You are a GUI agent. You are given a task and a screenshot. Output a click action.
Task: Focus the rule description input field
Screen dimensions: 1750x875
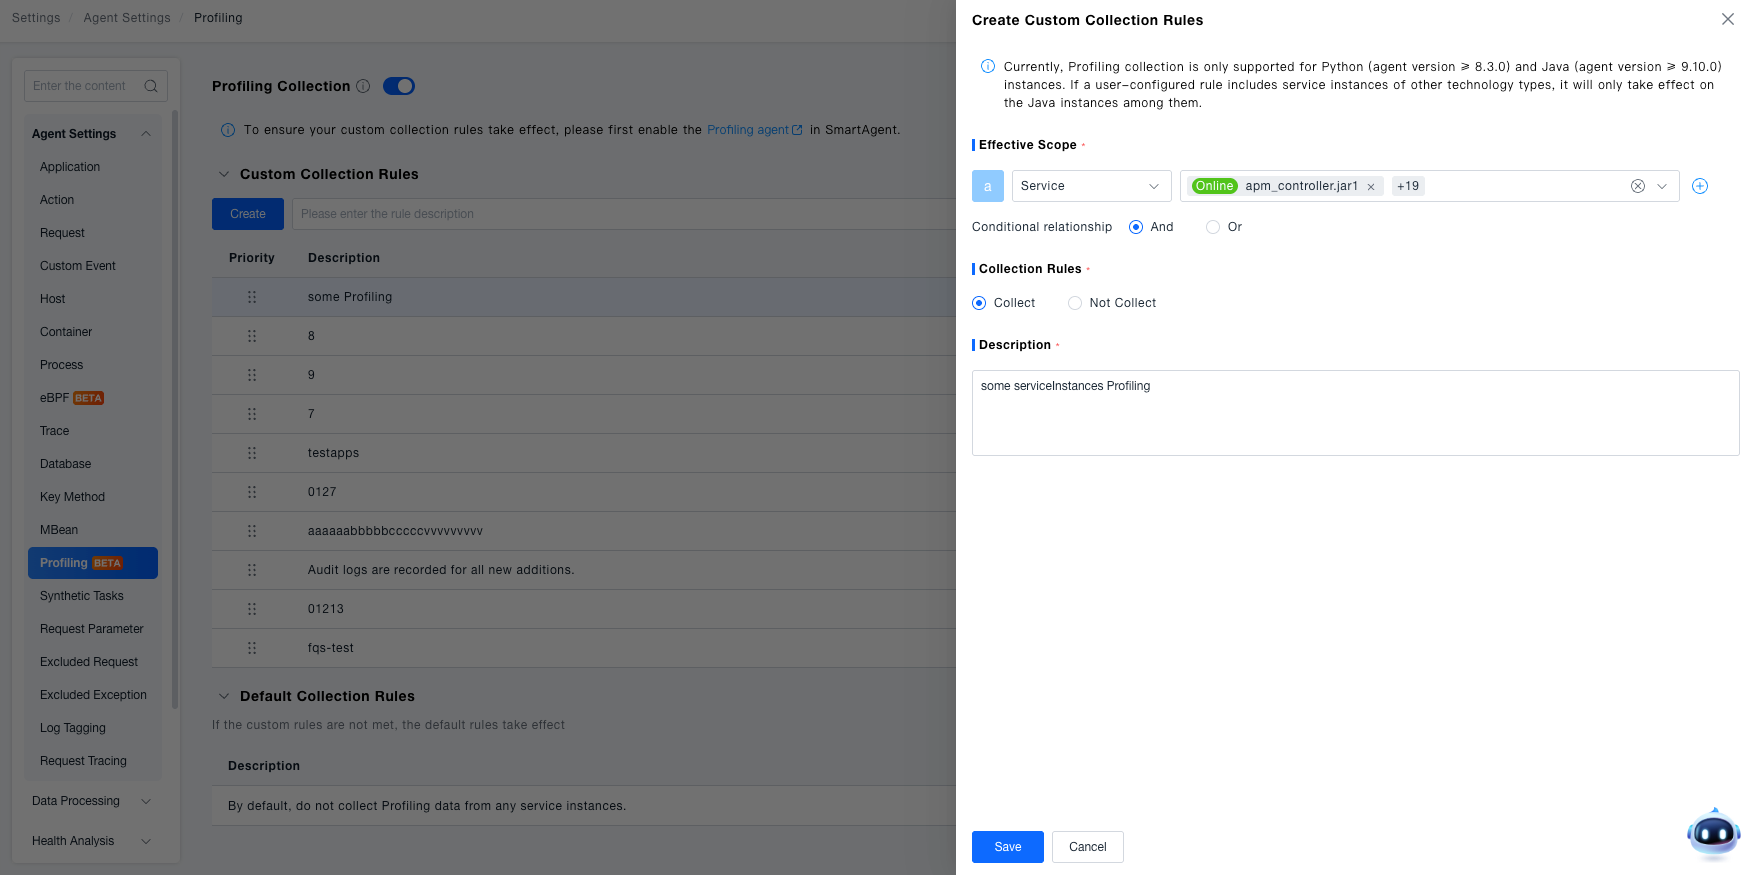(624, 214)
